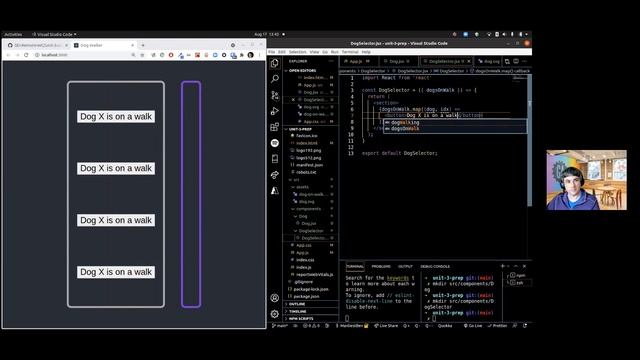This screenshot has width=640, height=360.
Task: Click the Split Editor icon
Action: point(516,61)
